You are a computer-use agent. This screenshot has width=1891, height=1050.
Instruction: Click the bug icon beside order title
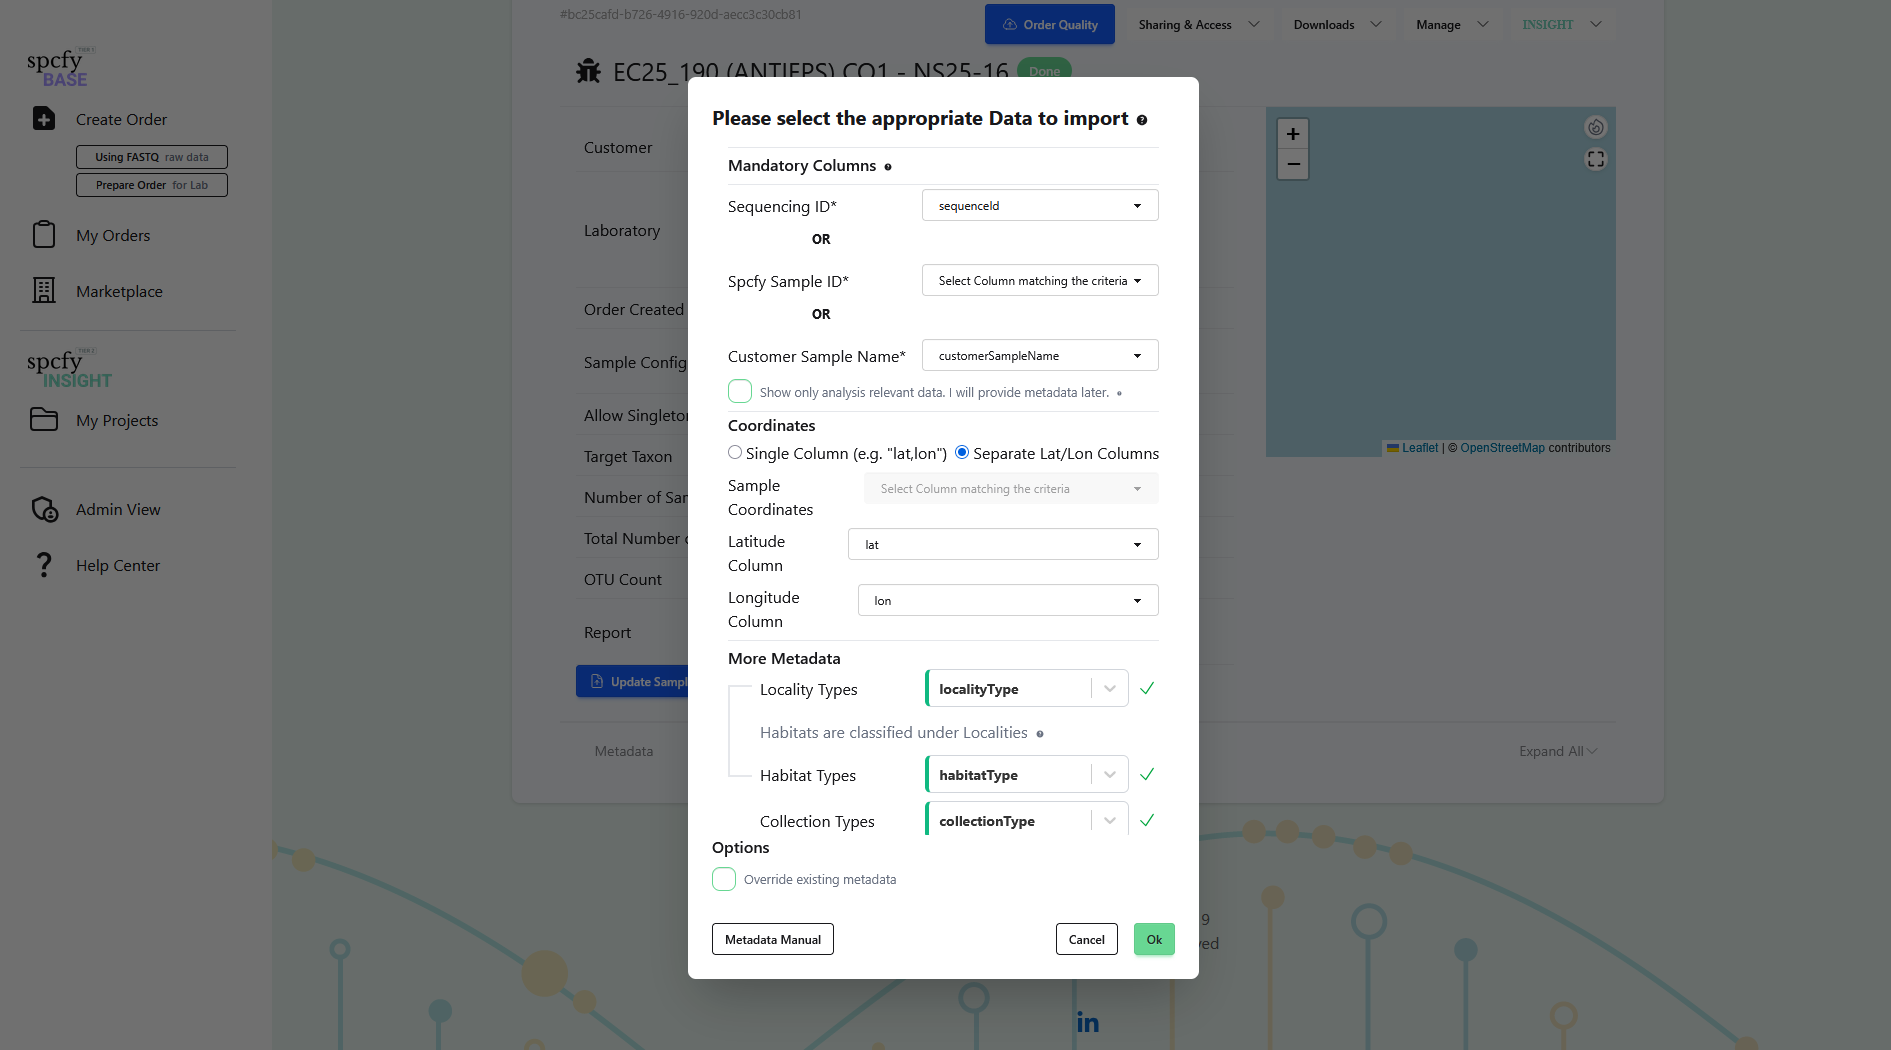click(588, 71)
